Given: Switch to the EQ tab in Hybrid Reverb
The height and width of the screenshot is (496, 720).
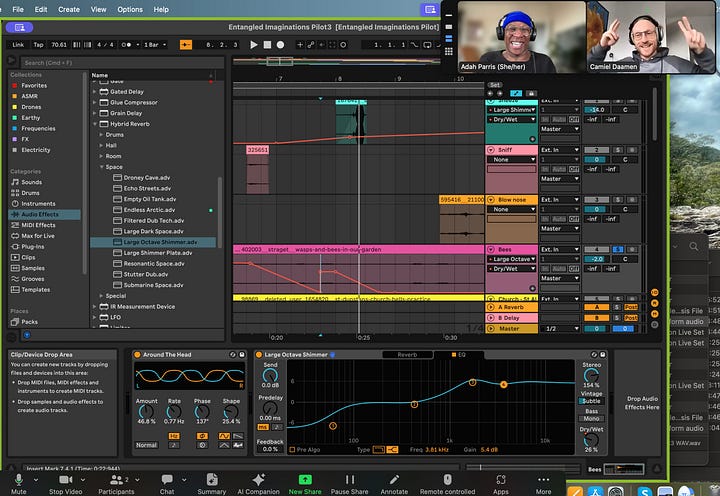Looking at the screenshot, I should pos(458,355).
